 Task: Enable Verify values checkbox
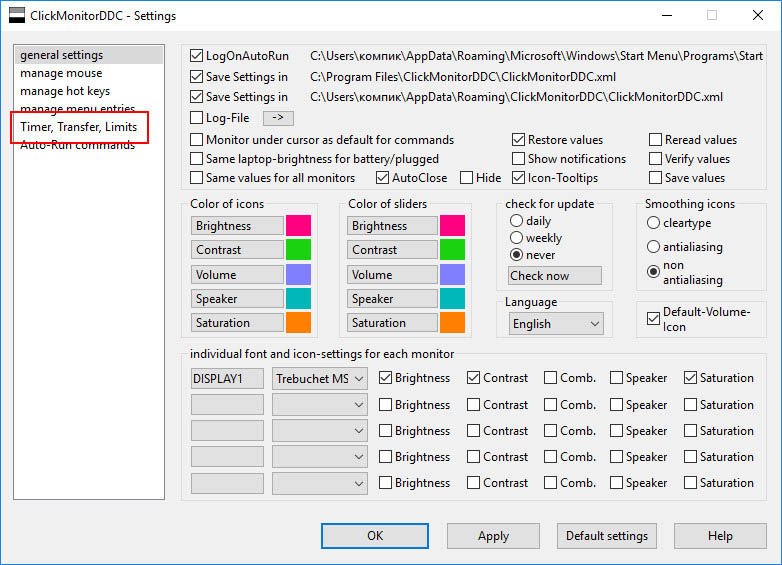[655, 159]
